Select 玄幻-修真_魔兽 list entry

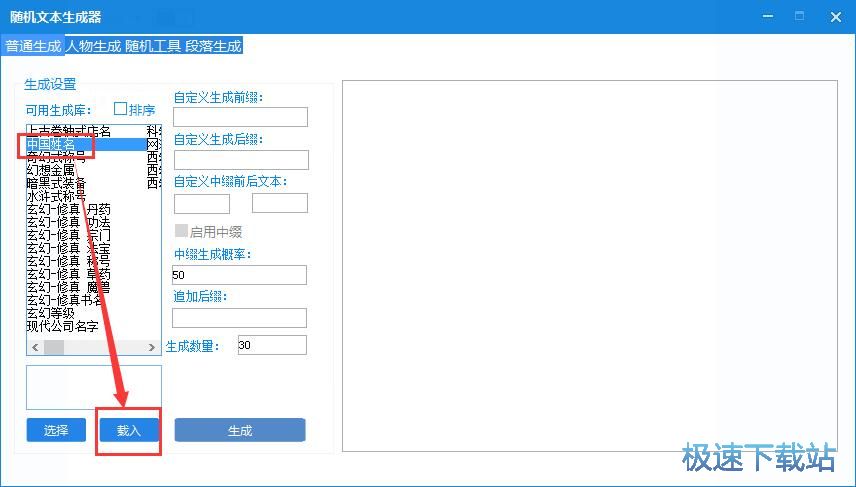(x=69, y=287)
